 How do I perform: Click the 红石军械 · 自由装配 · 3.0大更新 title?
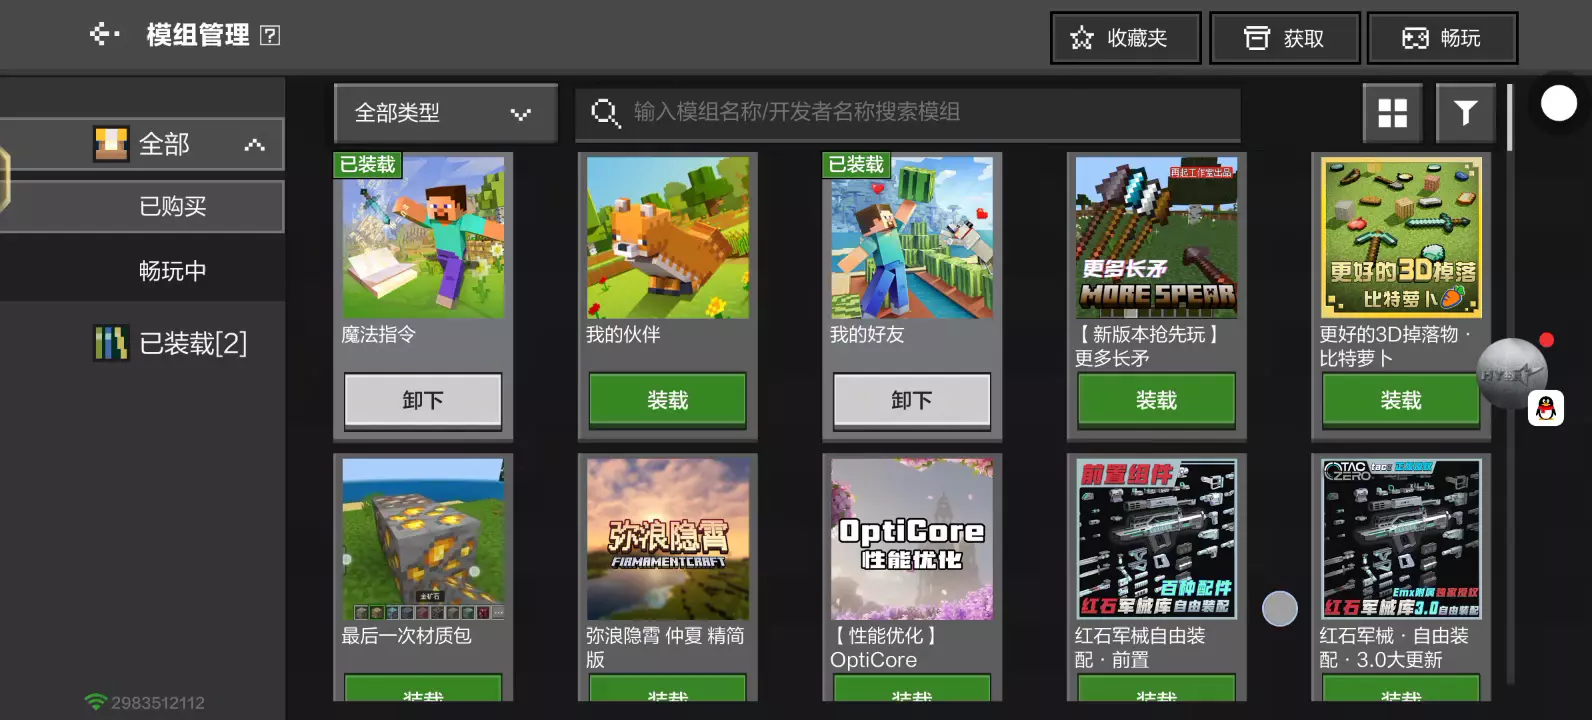[x=1394, y=647]
